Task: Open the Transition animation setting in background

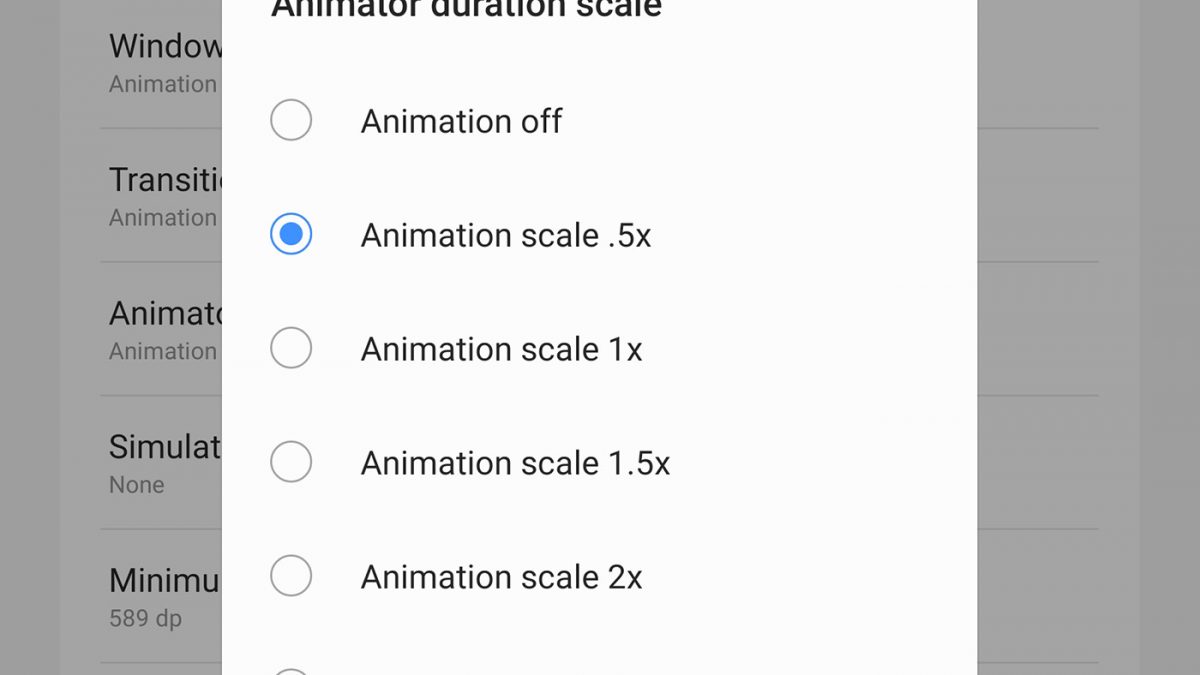Action: coord(165,180)
